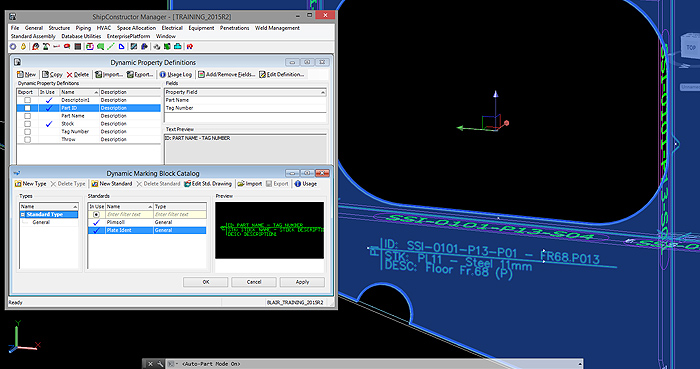Click the New Type icon in Block Catalog
This screenshot has width=700, height=369.
(18, 184)
